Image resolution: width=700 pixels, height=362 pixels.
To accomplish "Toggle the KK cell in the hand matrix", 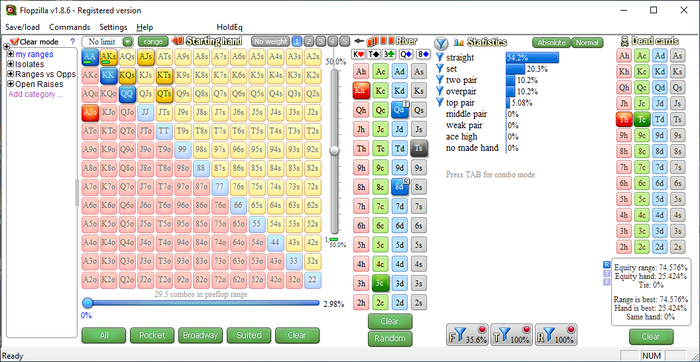I will pos(108,75).
